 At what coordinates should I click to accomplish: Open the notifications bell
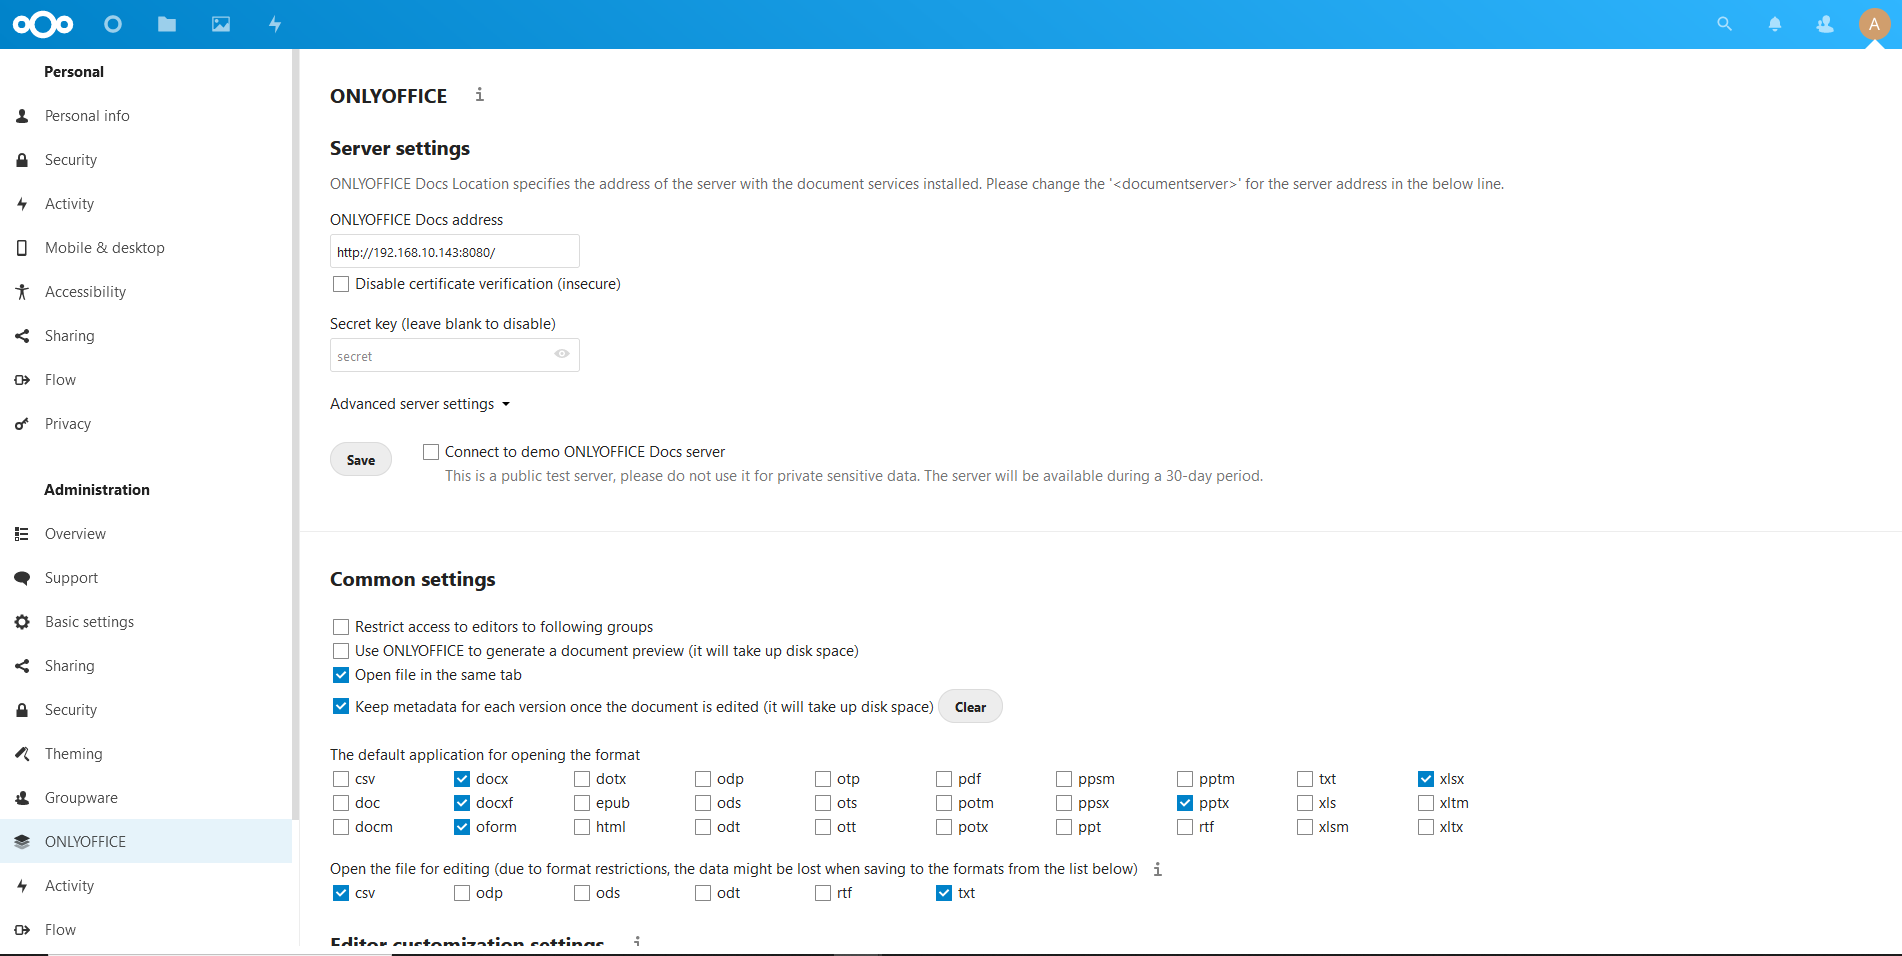click(1775, 24)
